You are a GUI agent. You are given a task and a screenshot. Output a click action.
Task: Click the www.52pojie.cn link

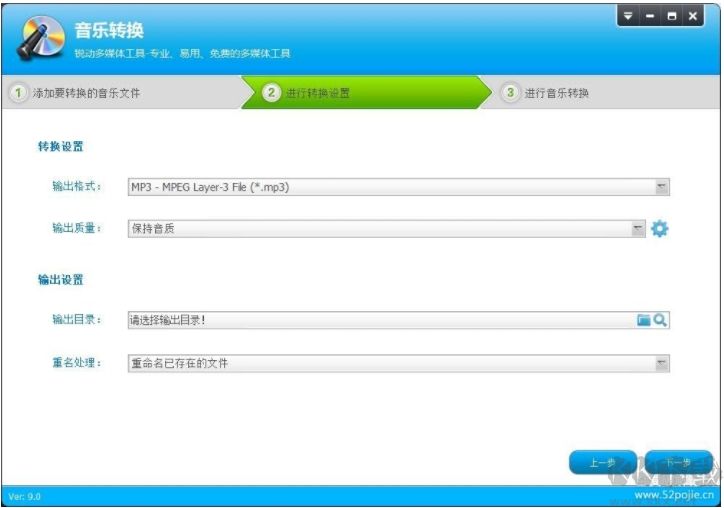coord(674,495)
